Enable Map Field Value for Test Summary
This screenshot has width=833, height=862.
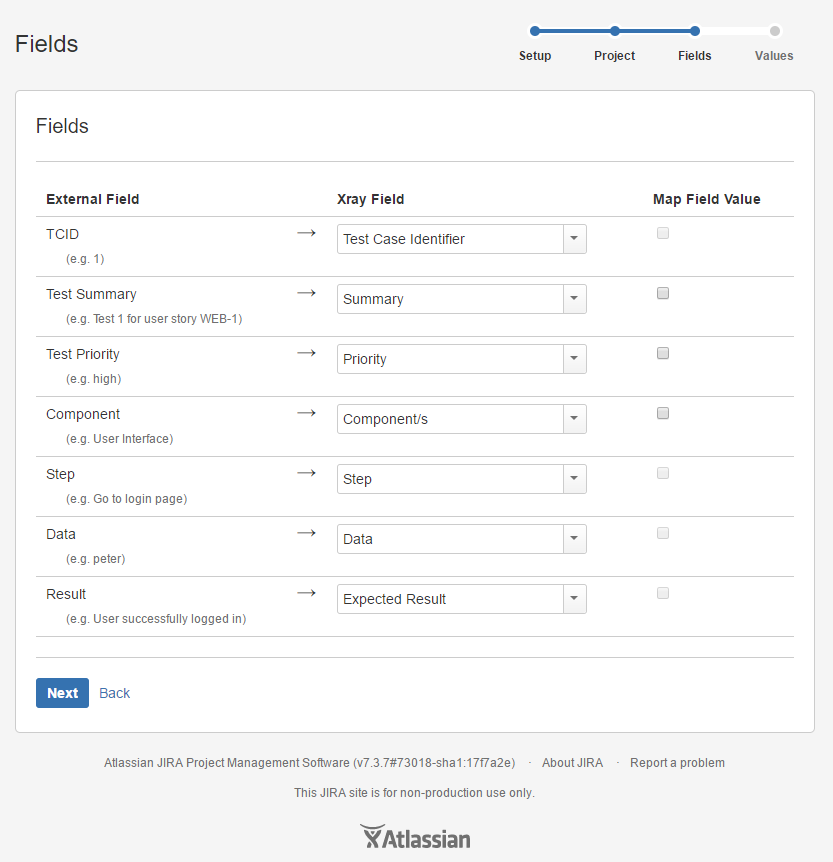pos(663,293)
